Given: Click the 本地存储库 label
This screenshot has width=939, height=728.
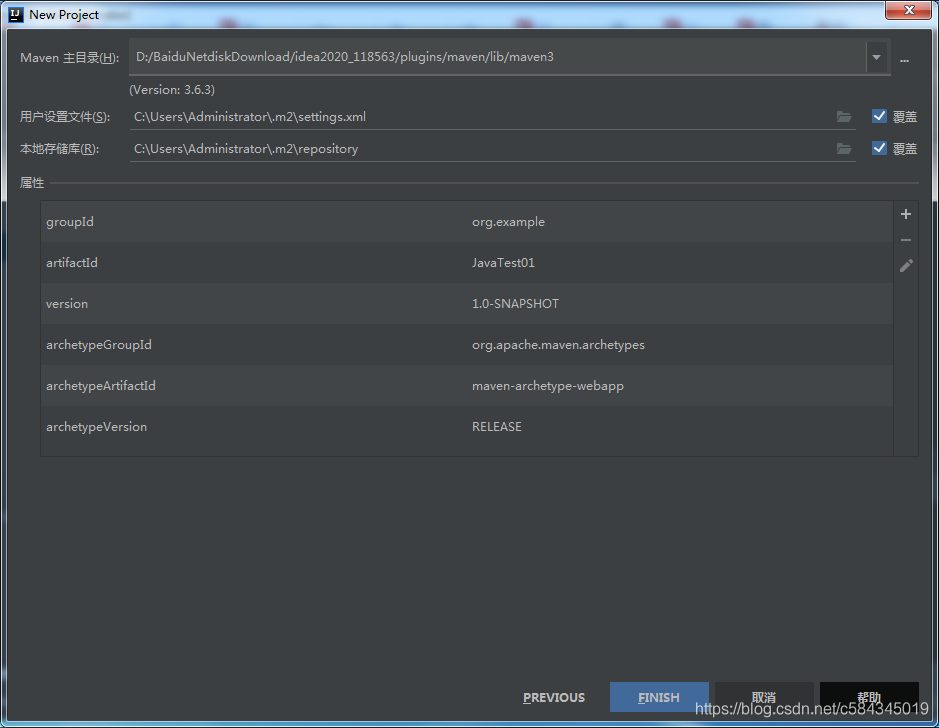Looking at the screenshot, I should (59, 148).
